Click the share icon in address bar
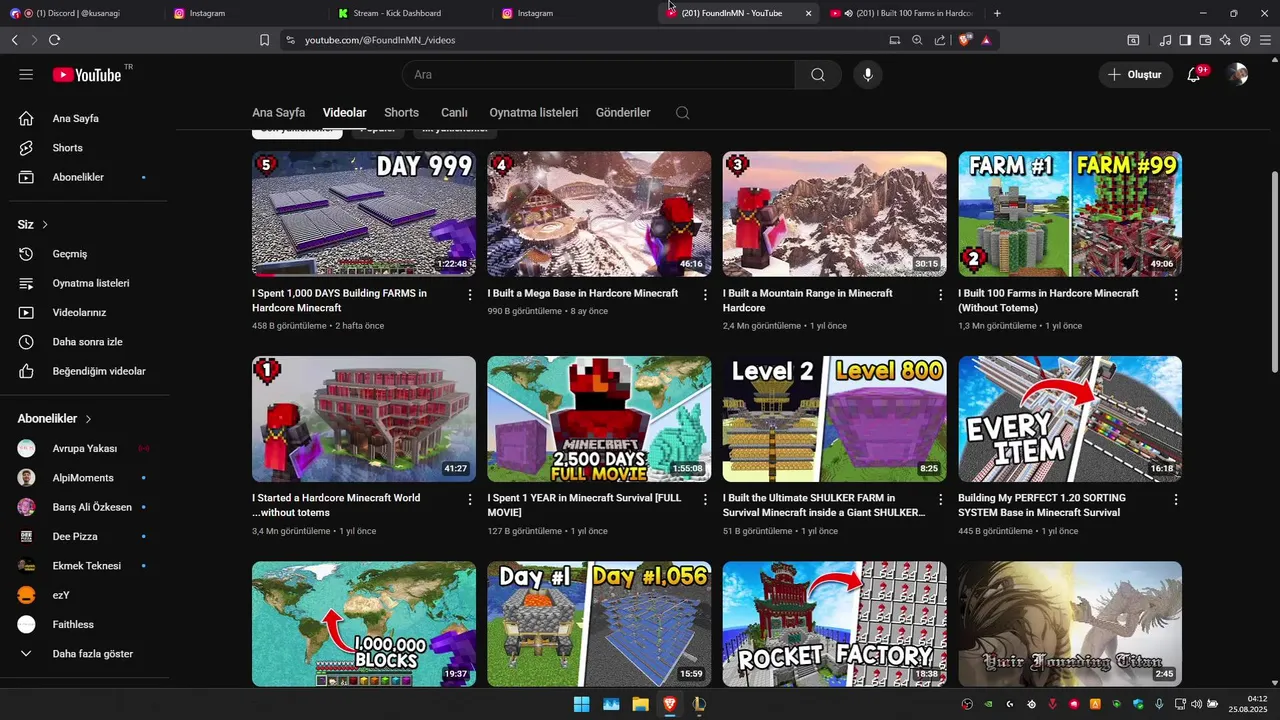Screen dimensions: 1280x720 (940, 40)
